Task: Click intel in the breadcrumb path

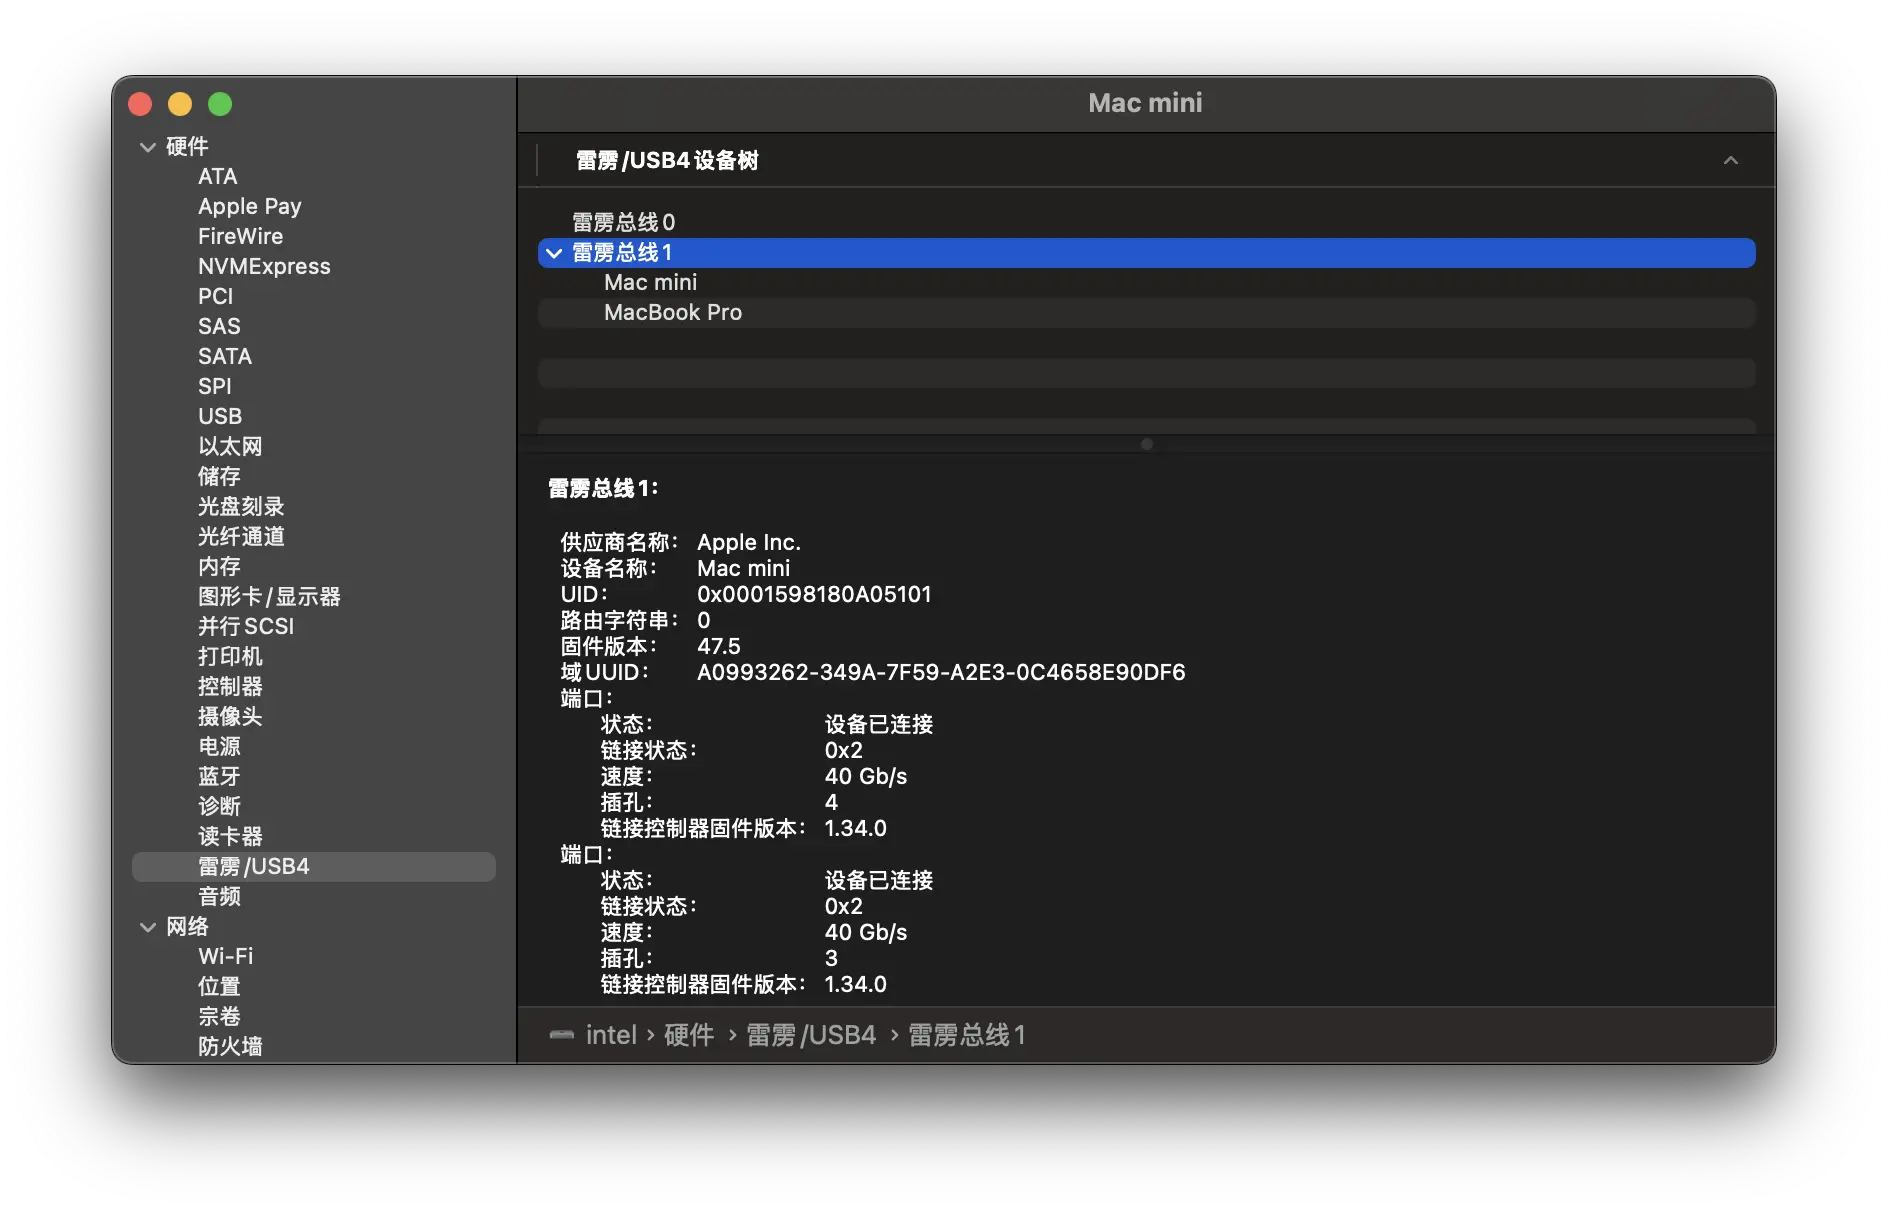Action: (x=612, y=1035)
